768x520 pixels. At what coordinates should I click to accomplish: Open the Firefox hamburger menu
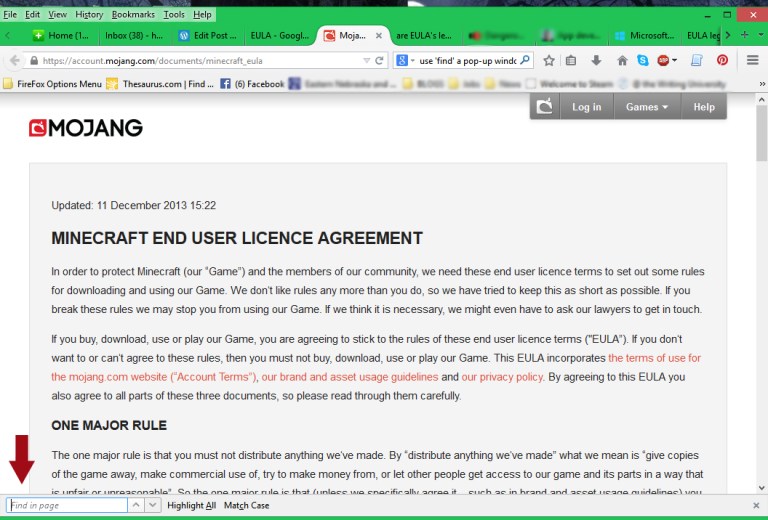click(753, 60)
